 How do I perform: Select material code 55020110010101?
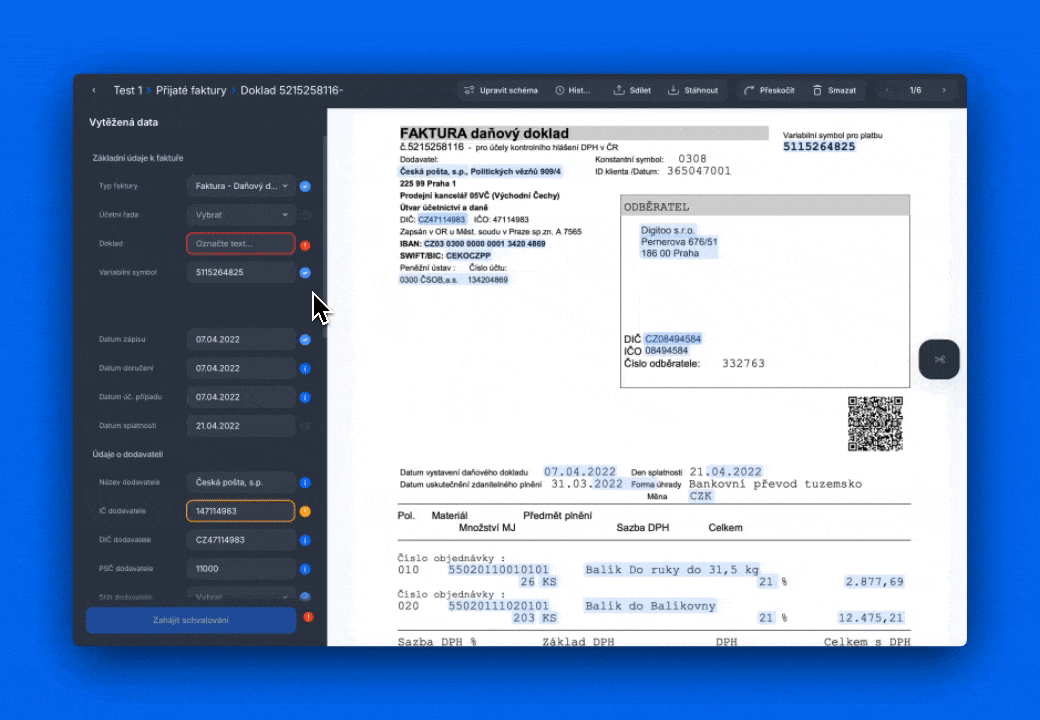[499, 570]
